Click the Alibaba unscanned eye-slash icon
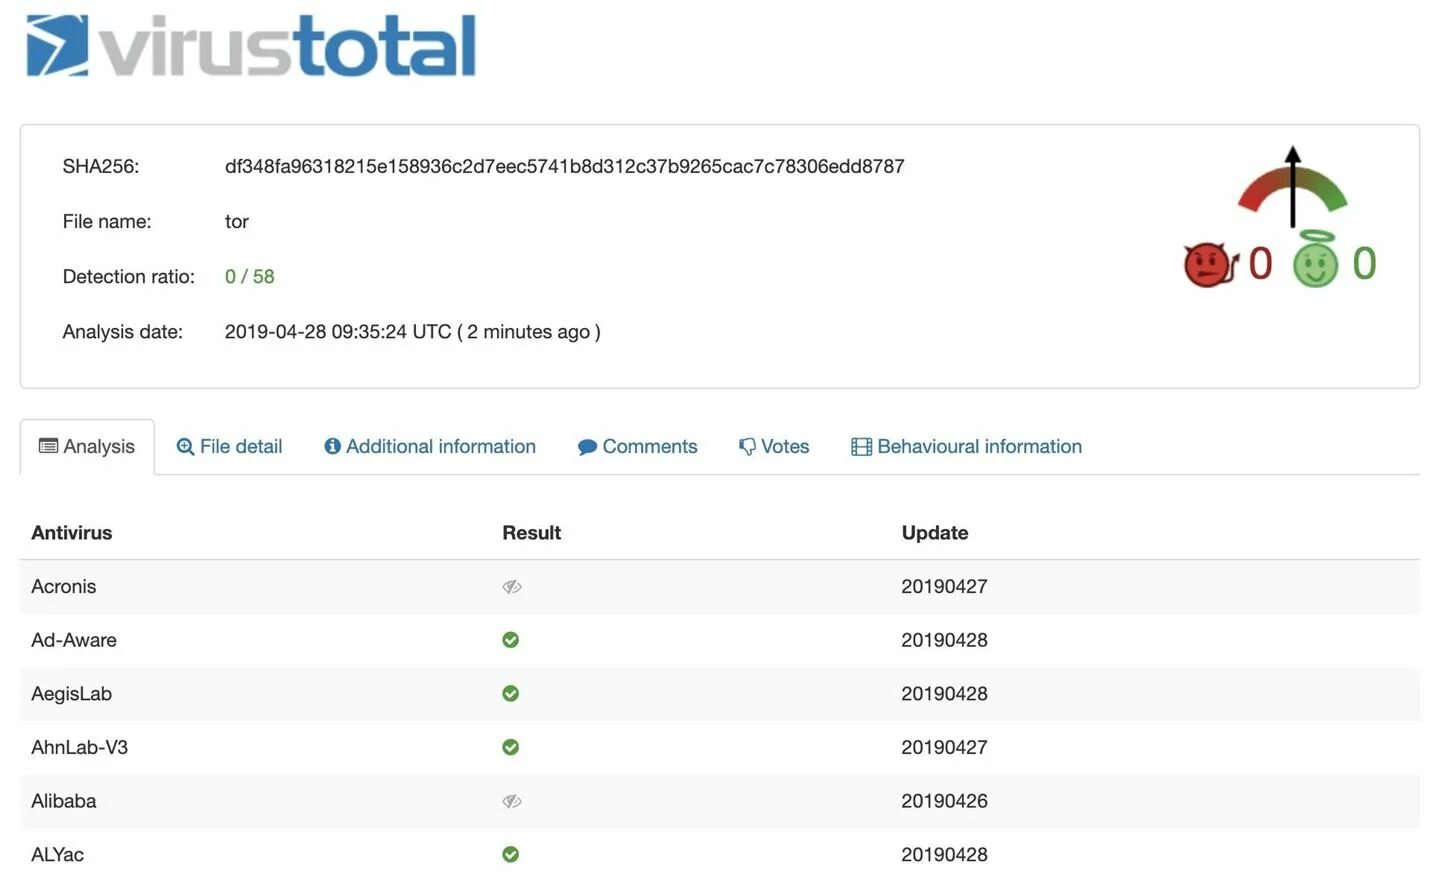The image size is (1456, 879). (511, 801)
